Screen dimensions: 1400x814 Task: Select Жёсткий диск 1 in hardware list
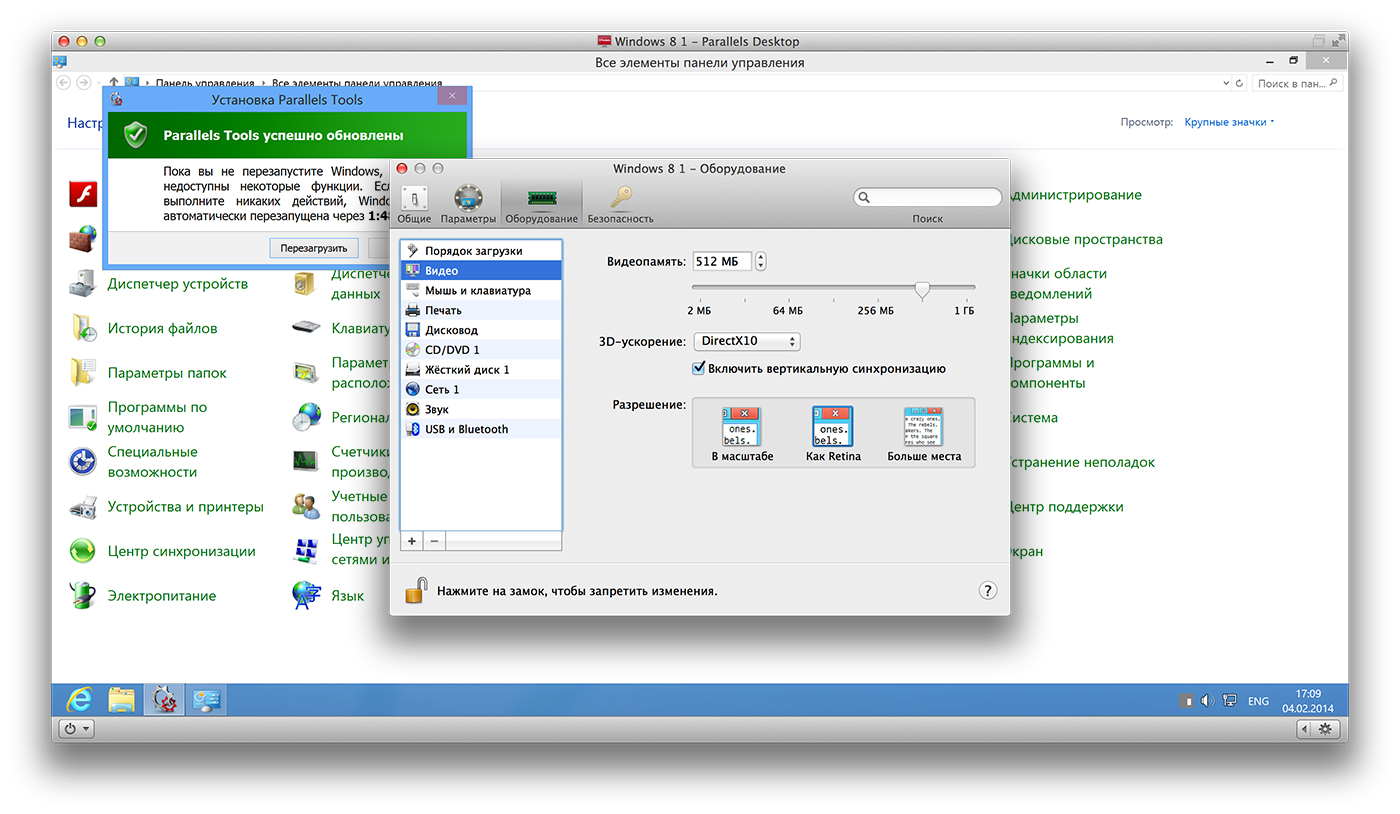467,370
